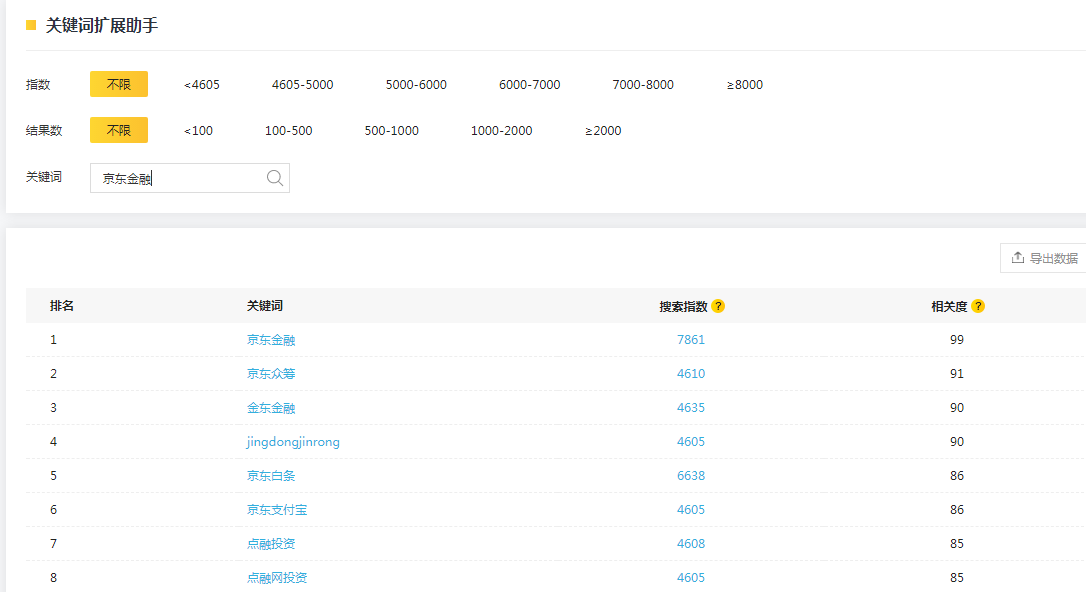Open the 京东金融 keyword link

click(271, 340)
